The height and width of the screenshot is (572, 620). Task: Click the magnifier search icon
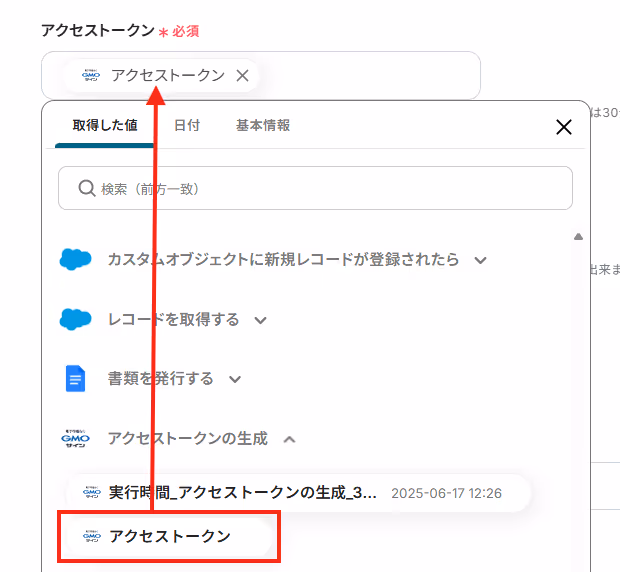tap(87, 188)
